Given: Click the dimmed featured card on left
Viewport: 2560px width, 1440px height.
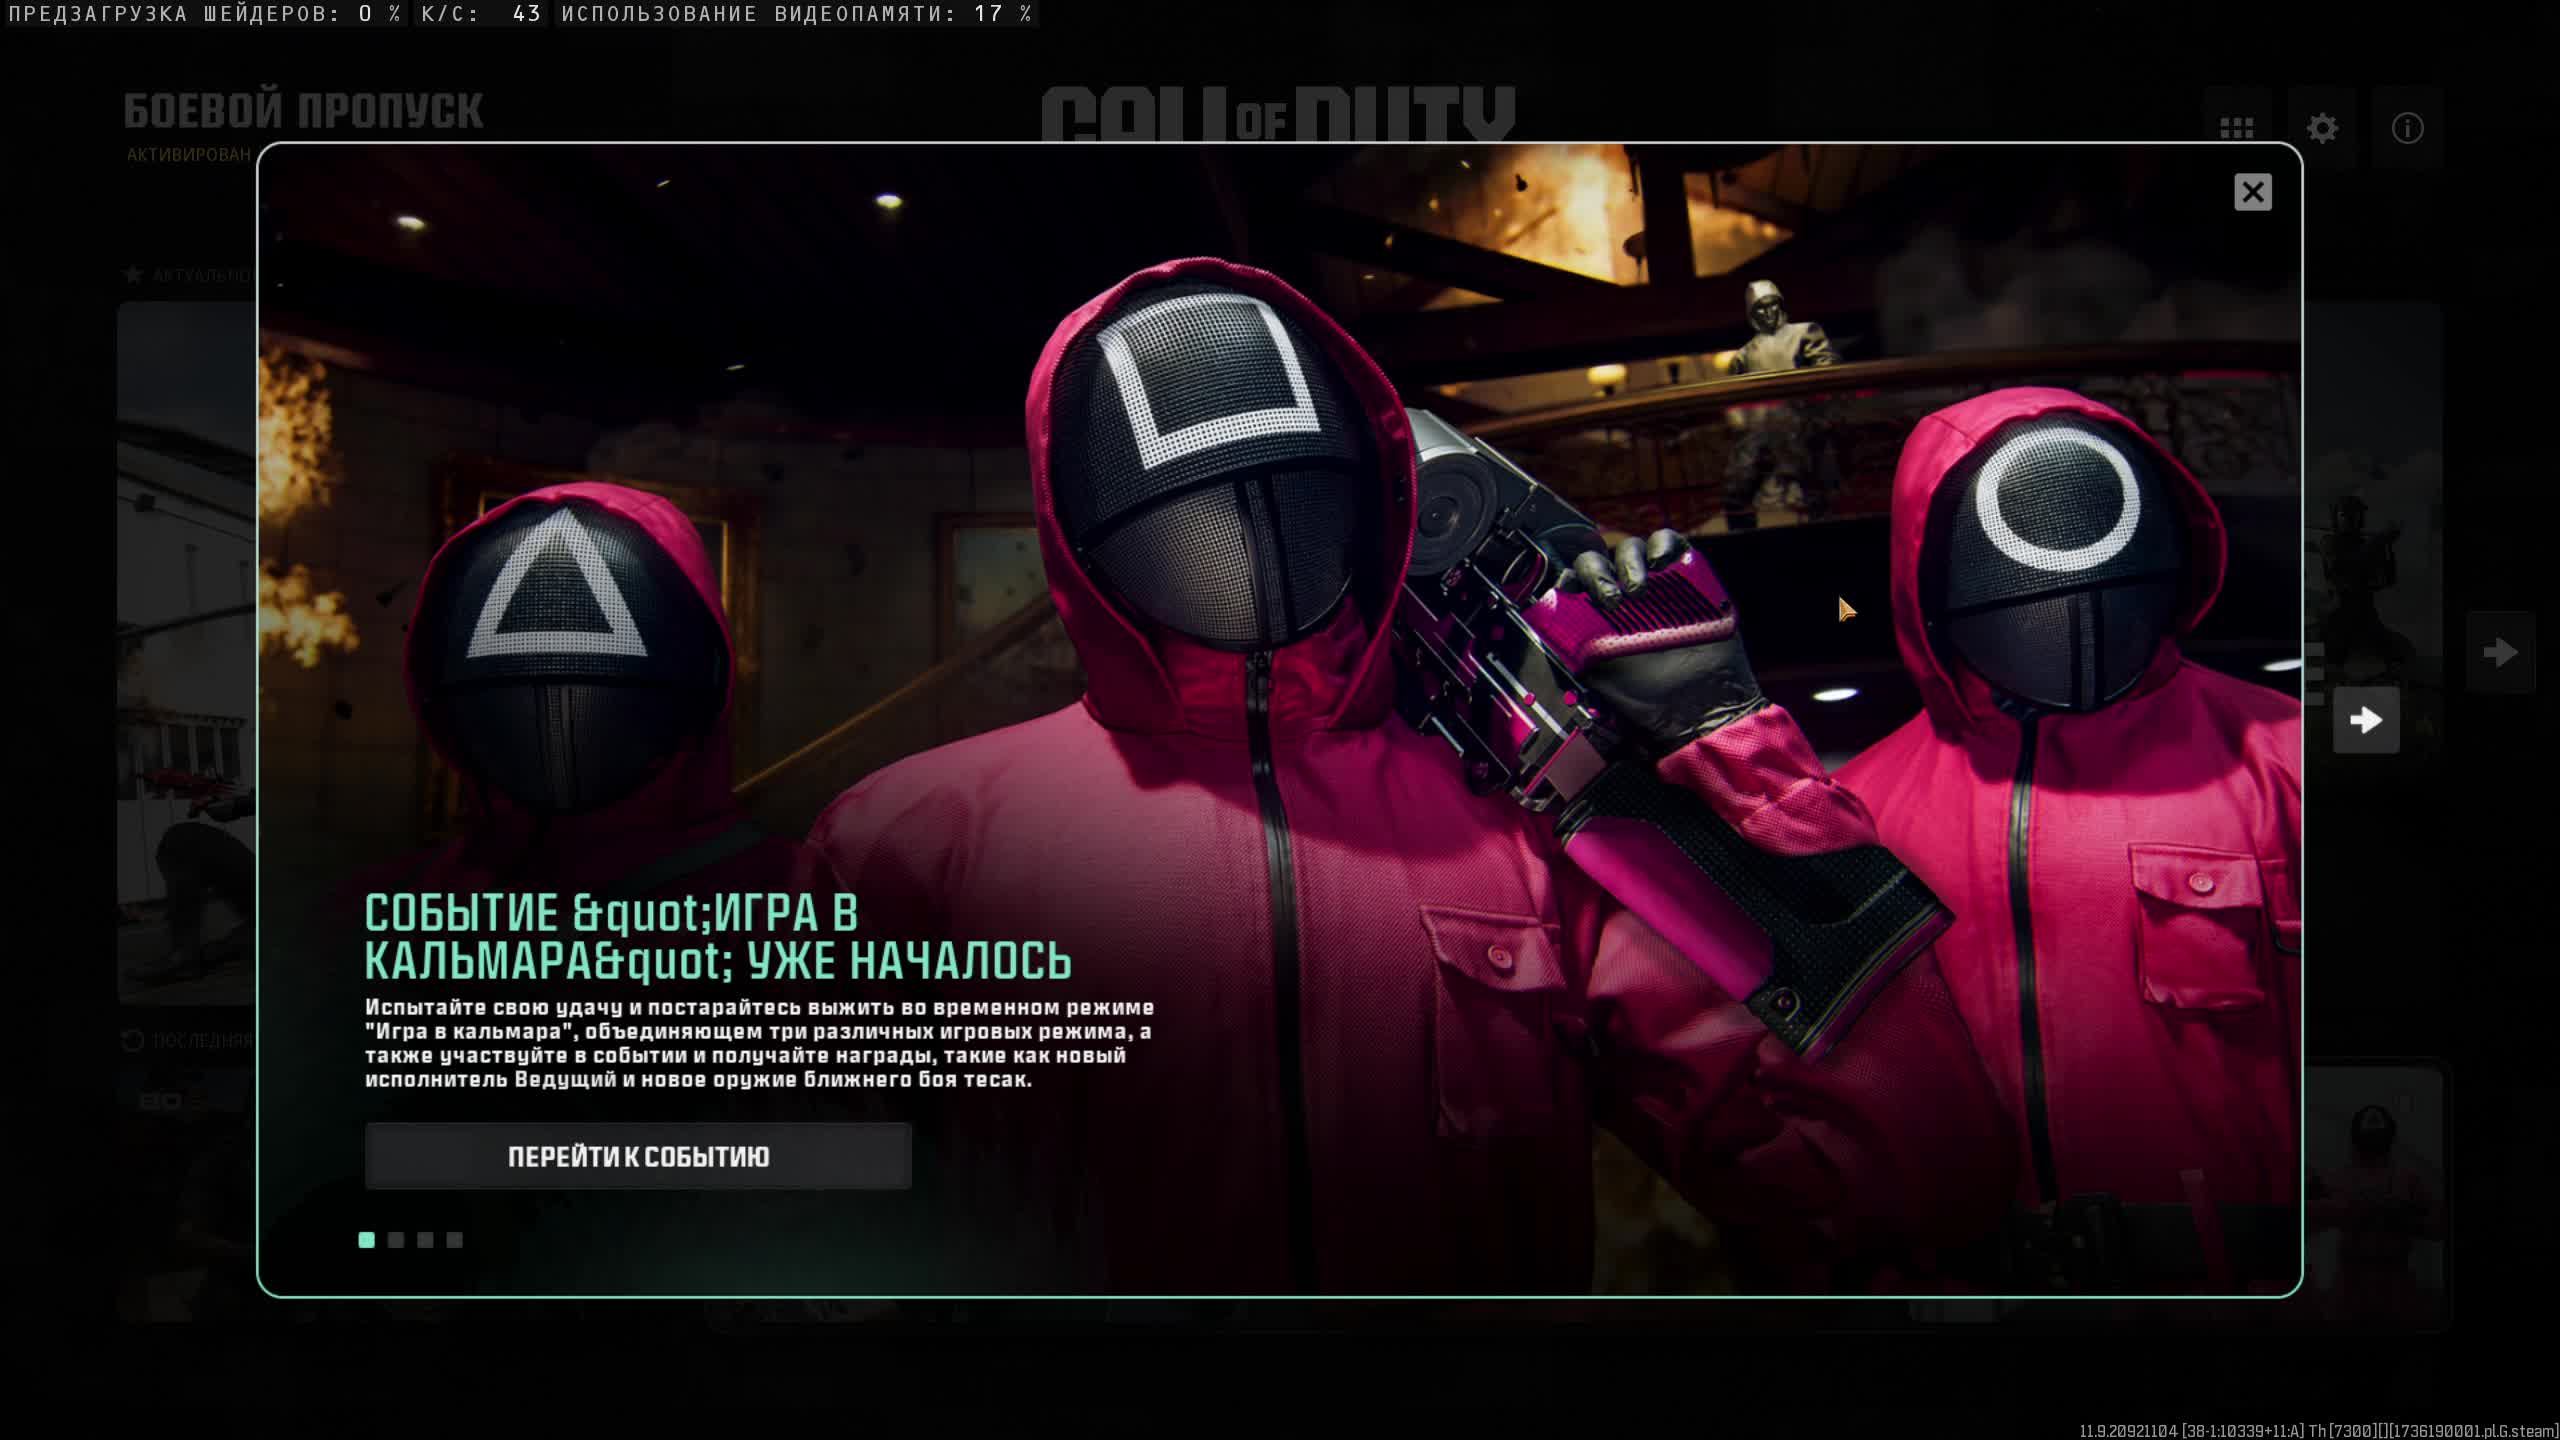Looking at the screenshot, I should (x=186, y=650).
